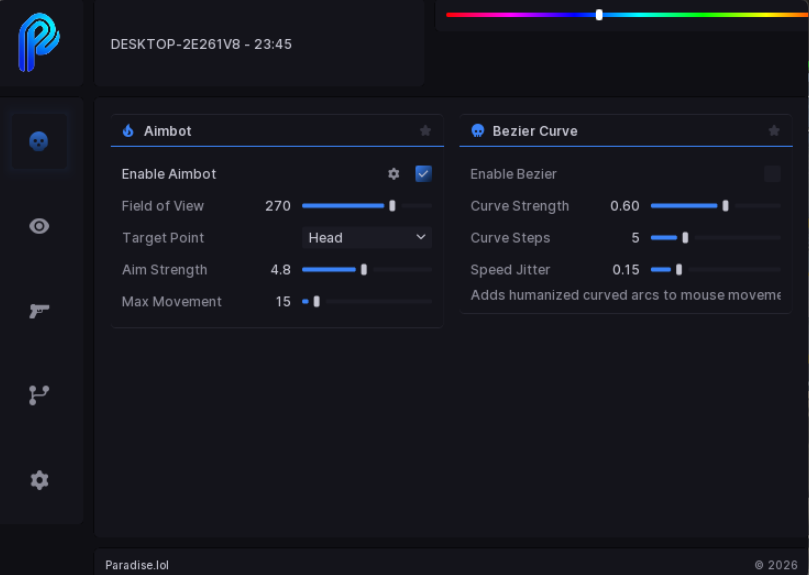Click the rainbow hue slider handle
809x575 pixels.
coord(599,15)
